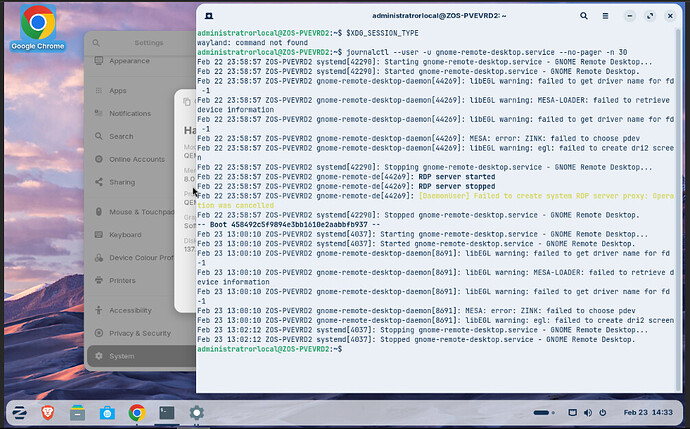This screenshot has height=429, width=690.
Task: Click the Settings search icon
Action: tap(96, 43)
